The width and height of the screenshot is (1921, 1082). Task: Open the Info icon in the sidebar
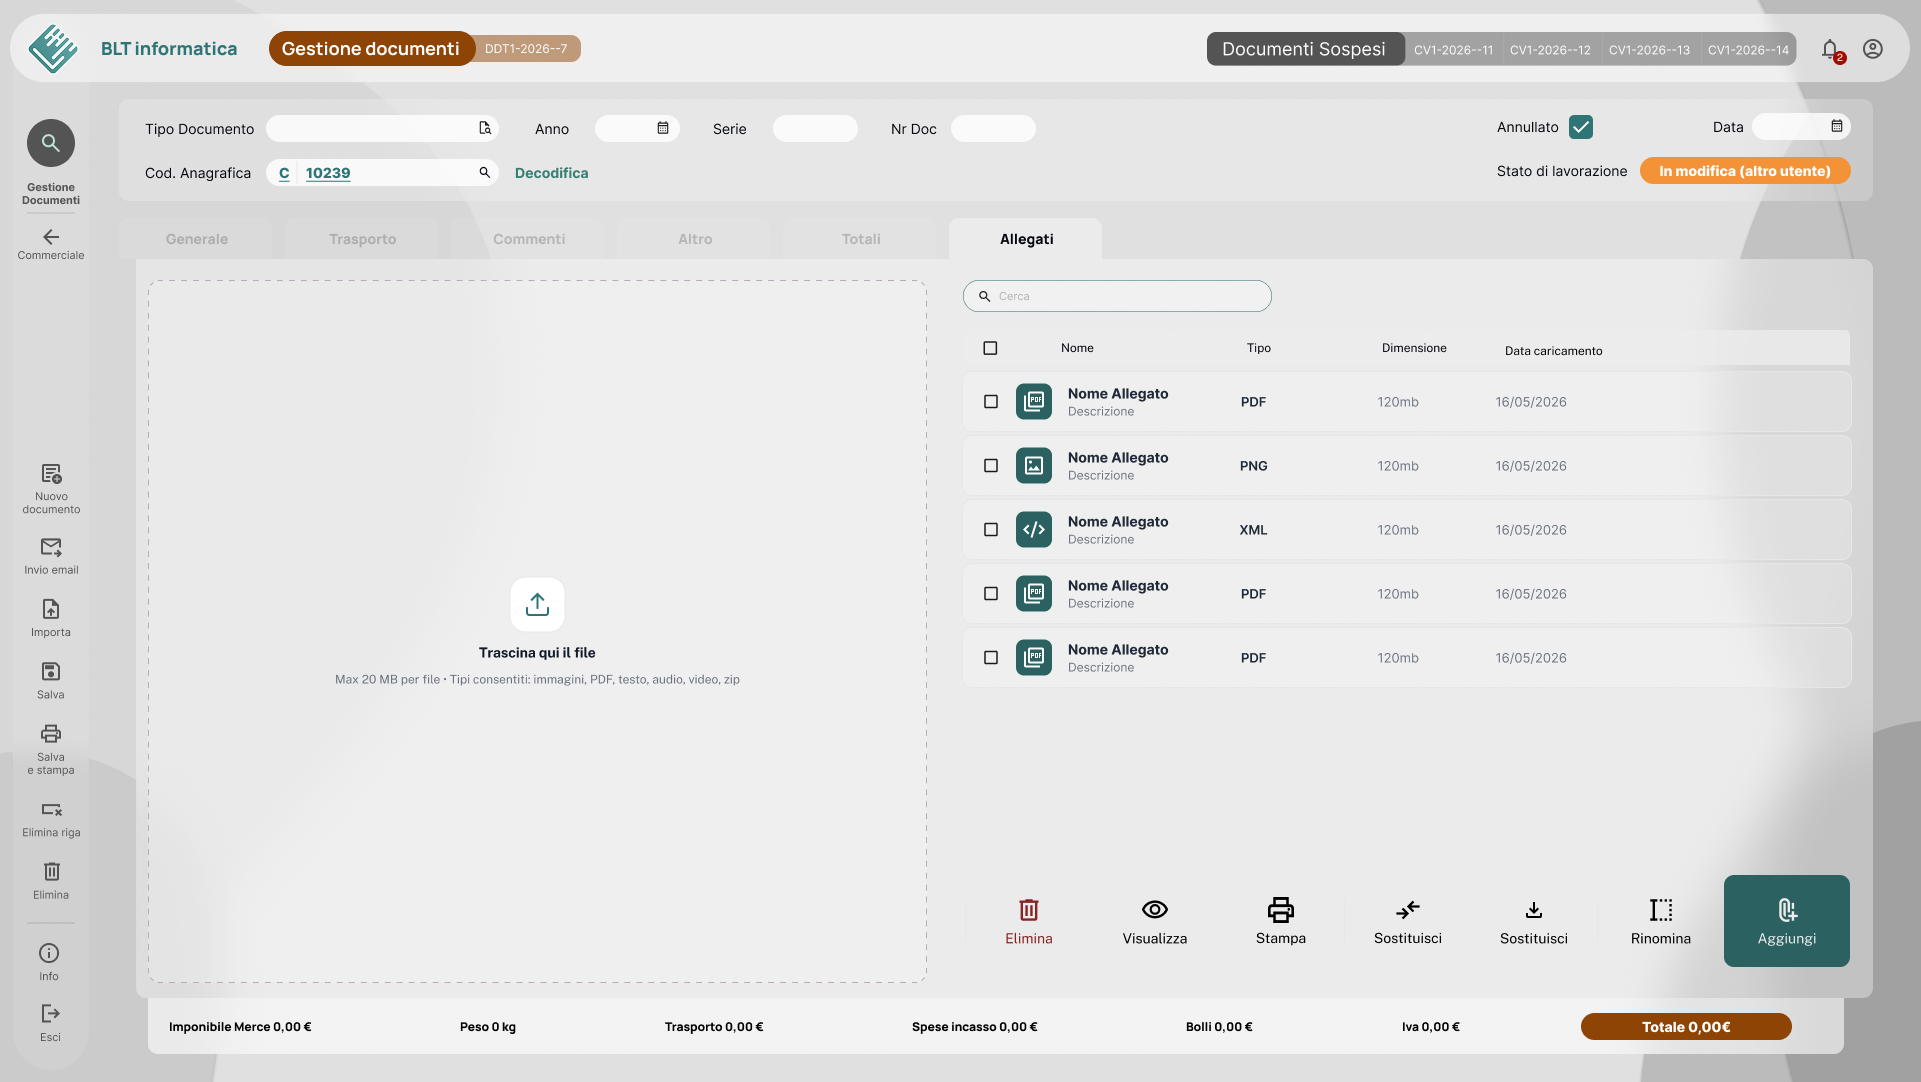(x=49, y=953)
